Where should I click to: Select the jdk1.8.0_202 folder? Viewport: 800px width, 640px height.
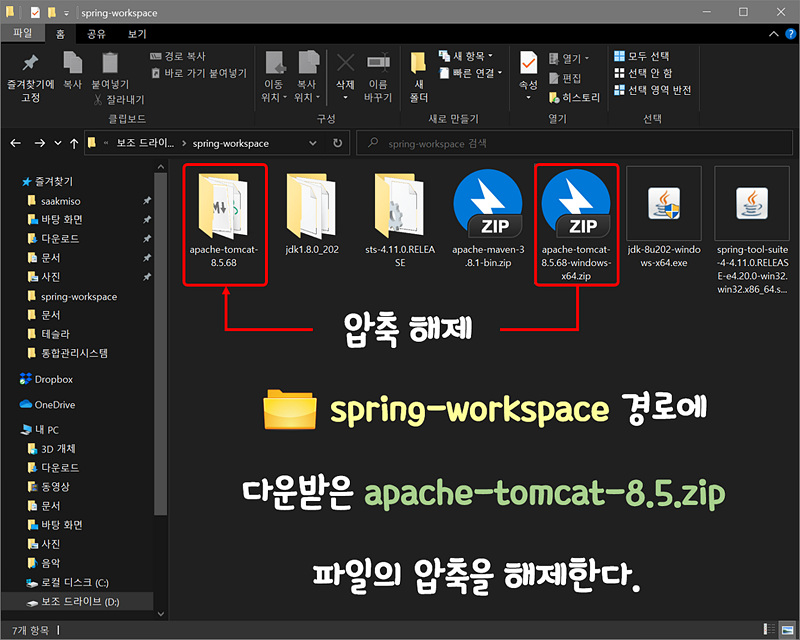(x=312, y=214)
